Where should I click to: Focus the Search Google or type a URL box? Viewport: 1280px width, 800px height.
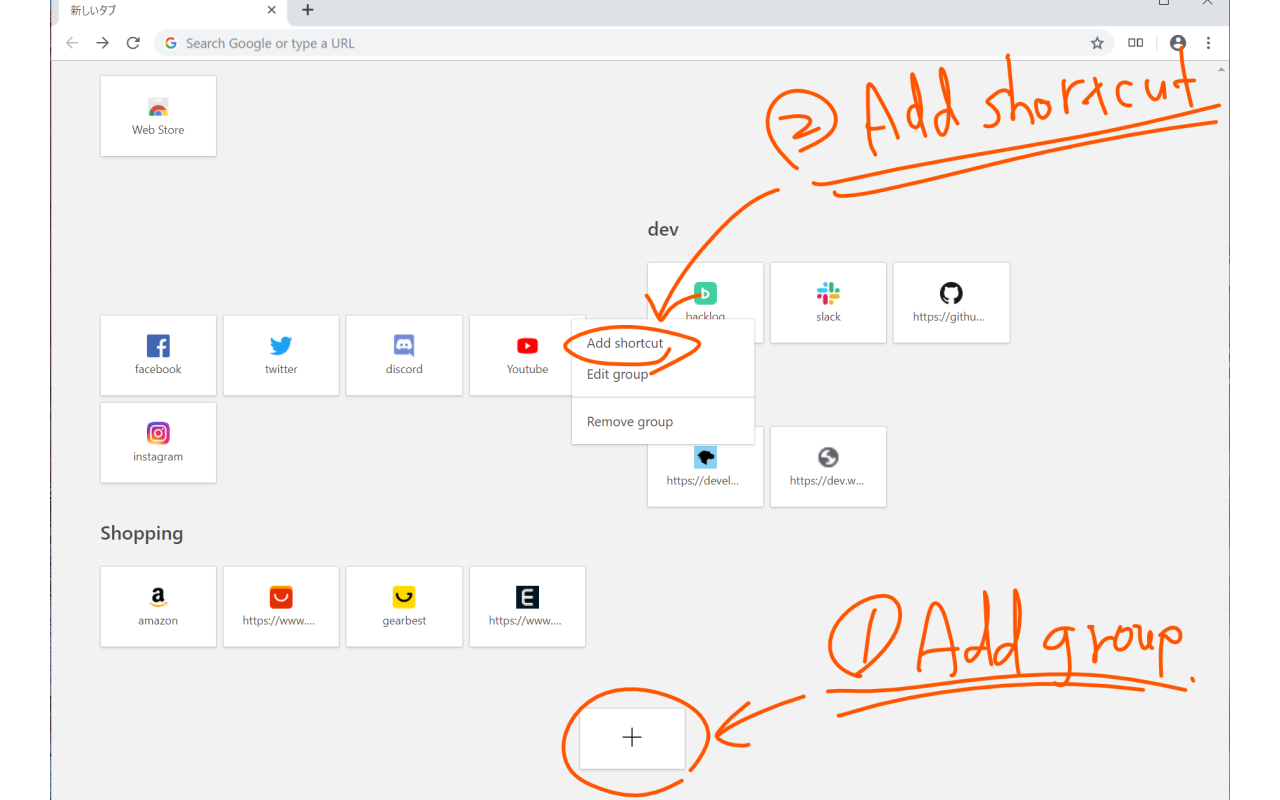click(x=634, y=43)
